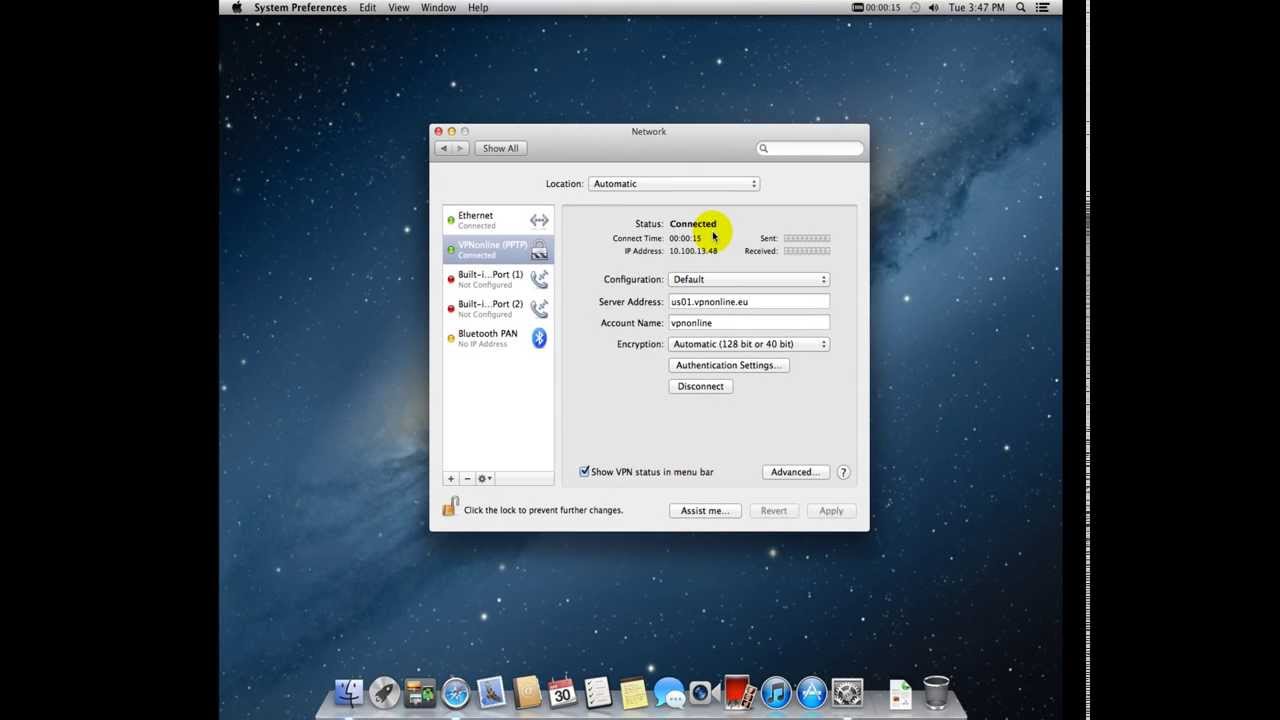Open Reminders checklist icon in dock

point(598,692)
